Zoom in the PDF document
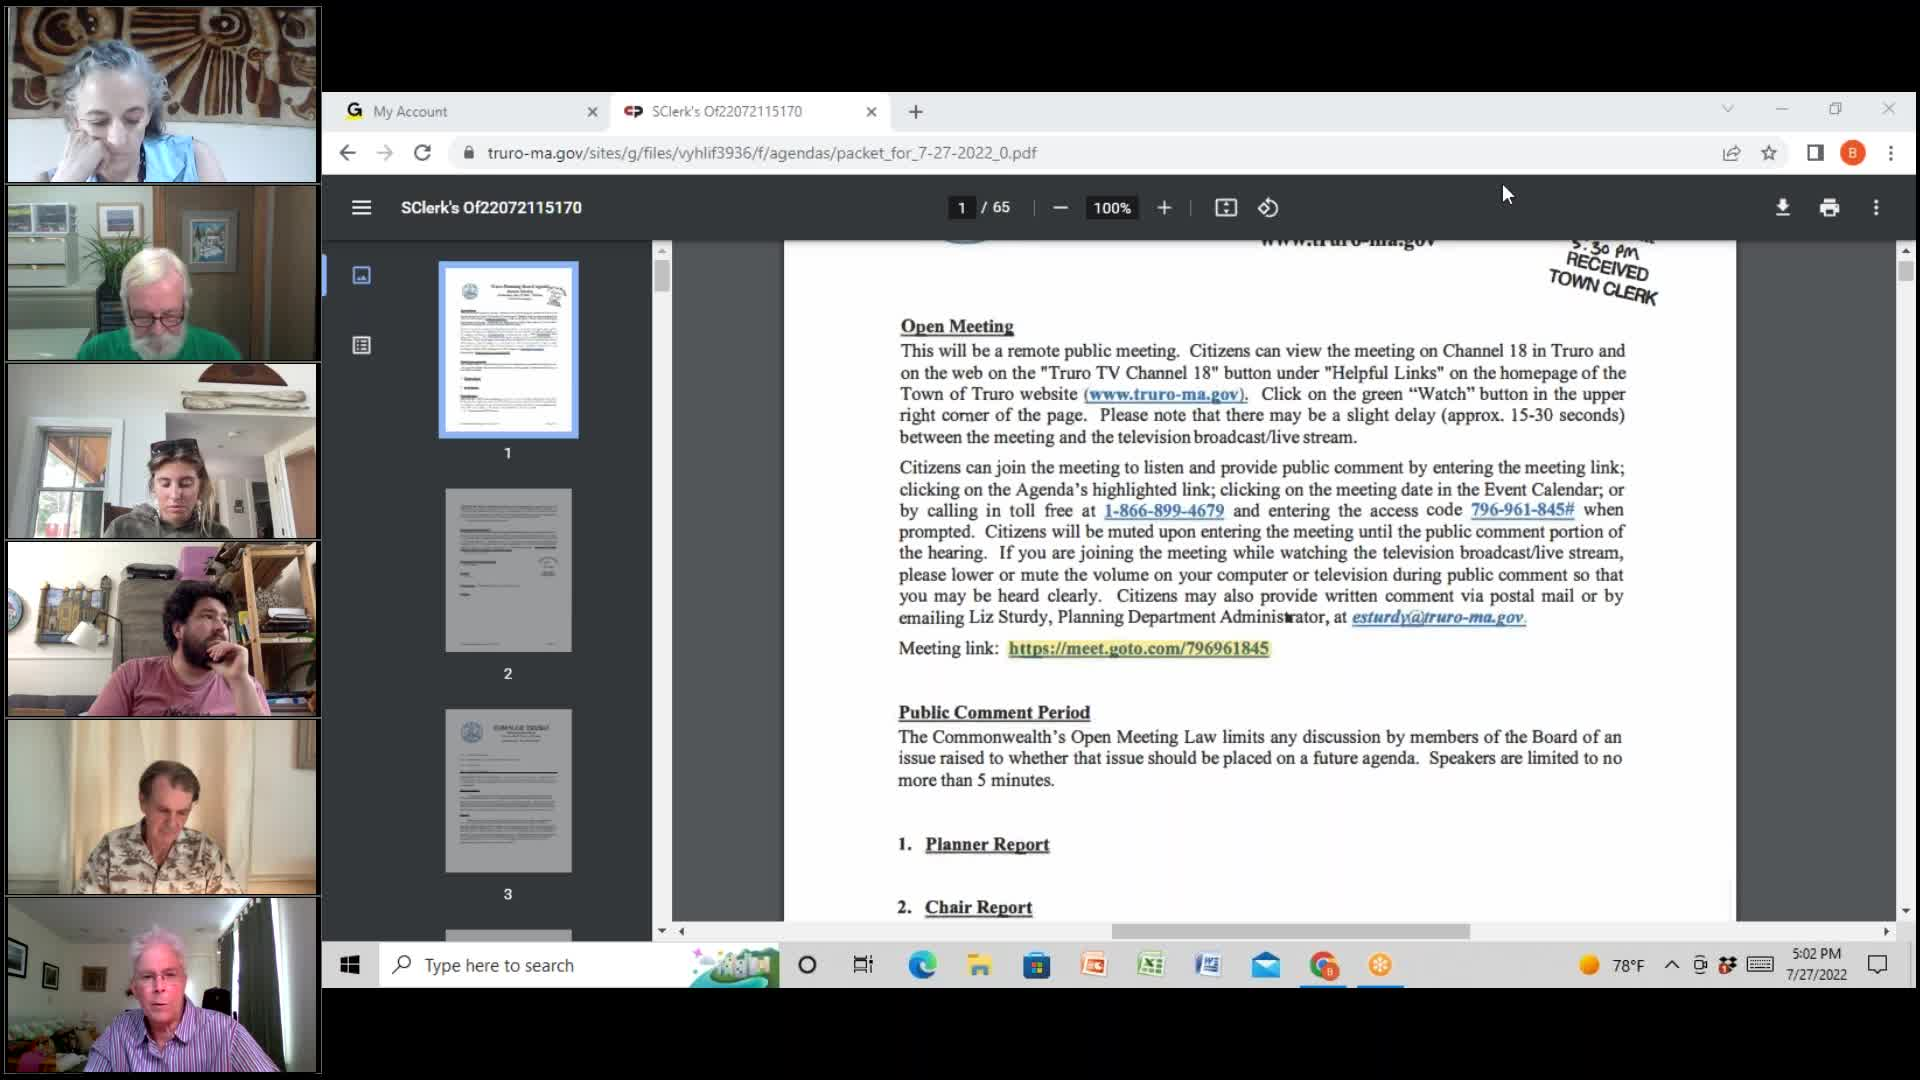 [x=1164, y=207]
